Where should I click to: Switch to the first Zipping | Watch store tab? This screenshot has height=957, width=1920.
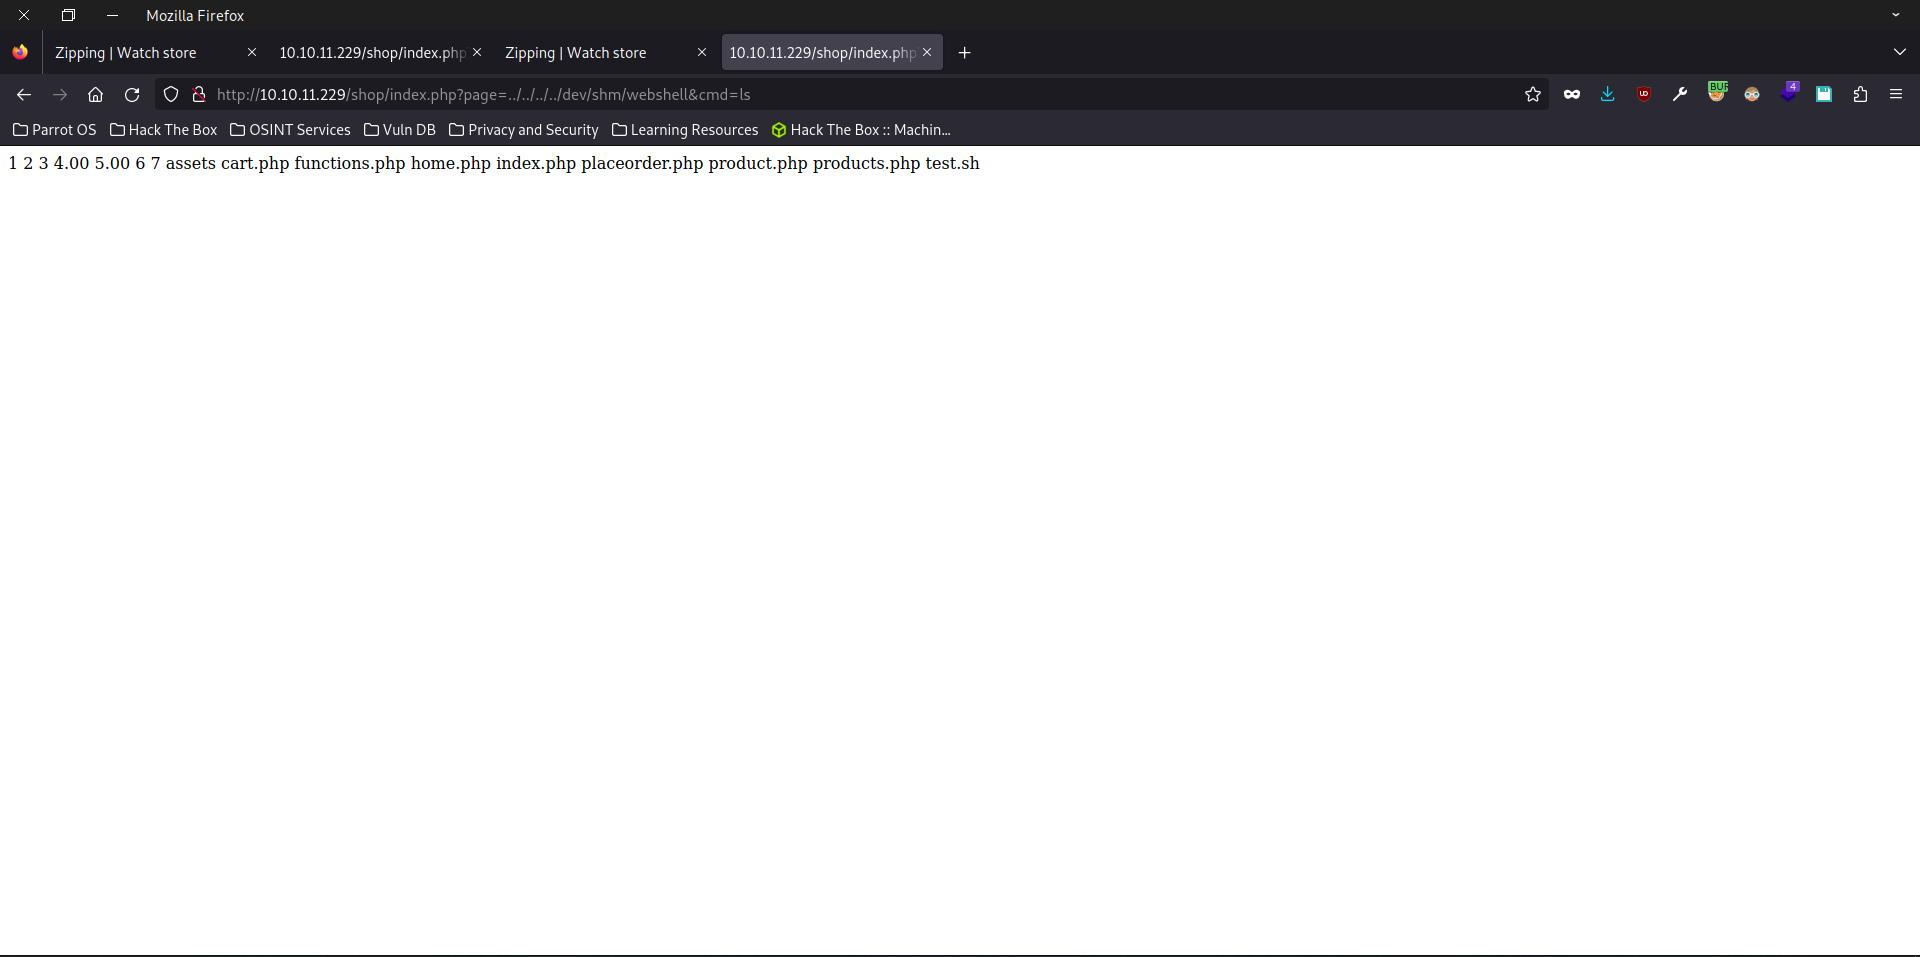pyautogui.click(x=140, y=53)
